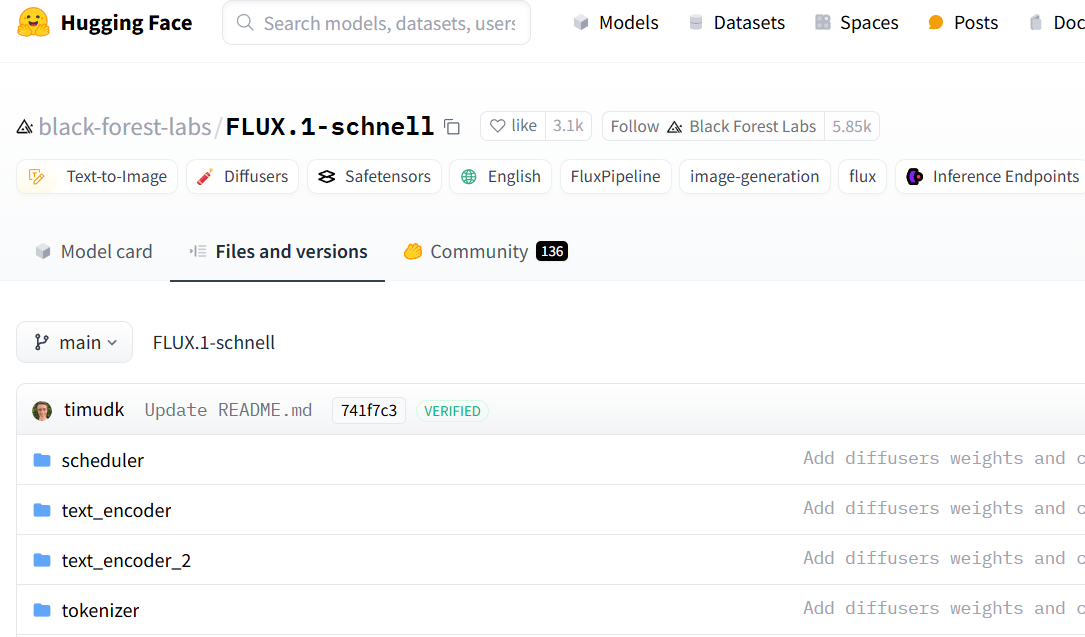
Task: Open Posts in the top navigation
Action: (963, 23)
